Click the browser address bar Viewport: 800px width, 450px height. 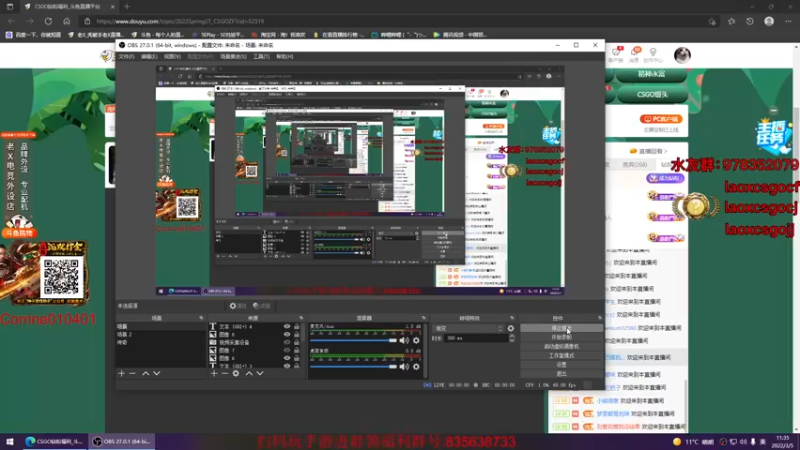pyautogui.click(x=398, y=21)
